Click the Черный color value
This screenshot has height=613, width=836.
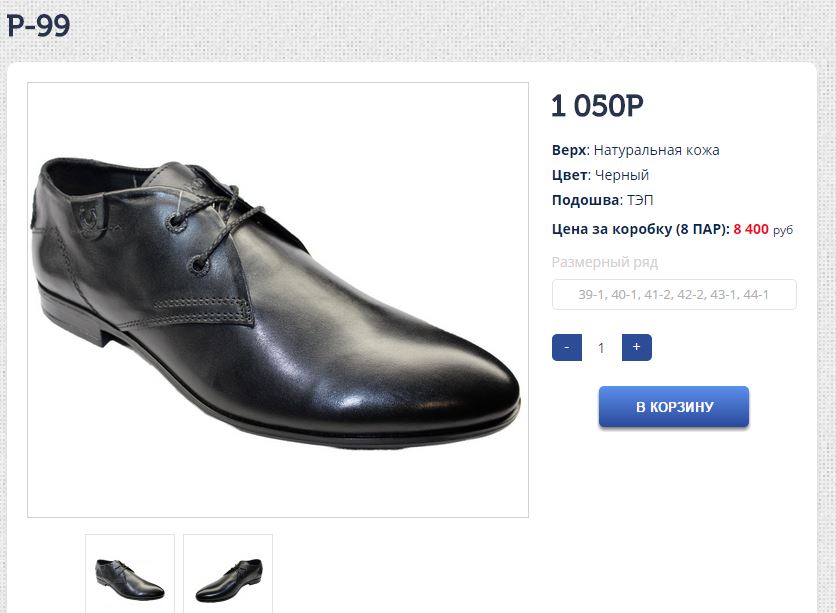click(x=622, y=175)
